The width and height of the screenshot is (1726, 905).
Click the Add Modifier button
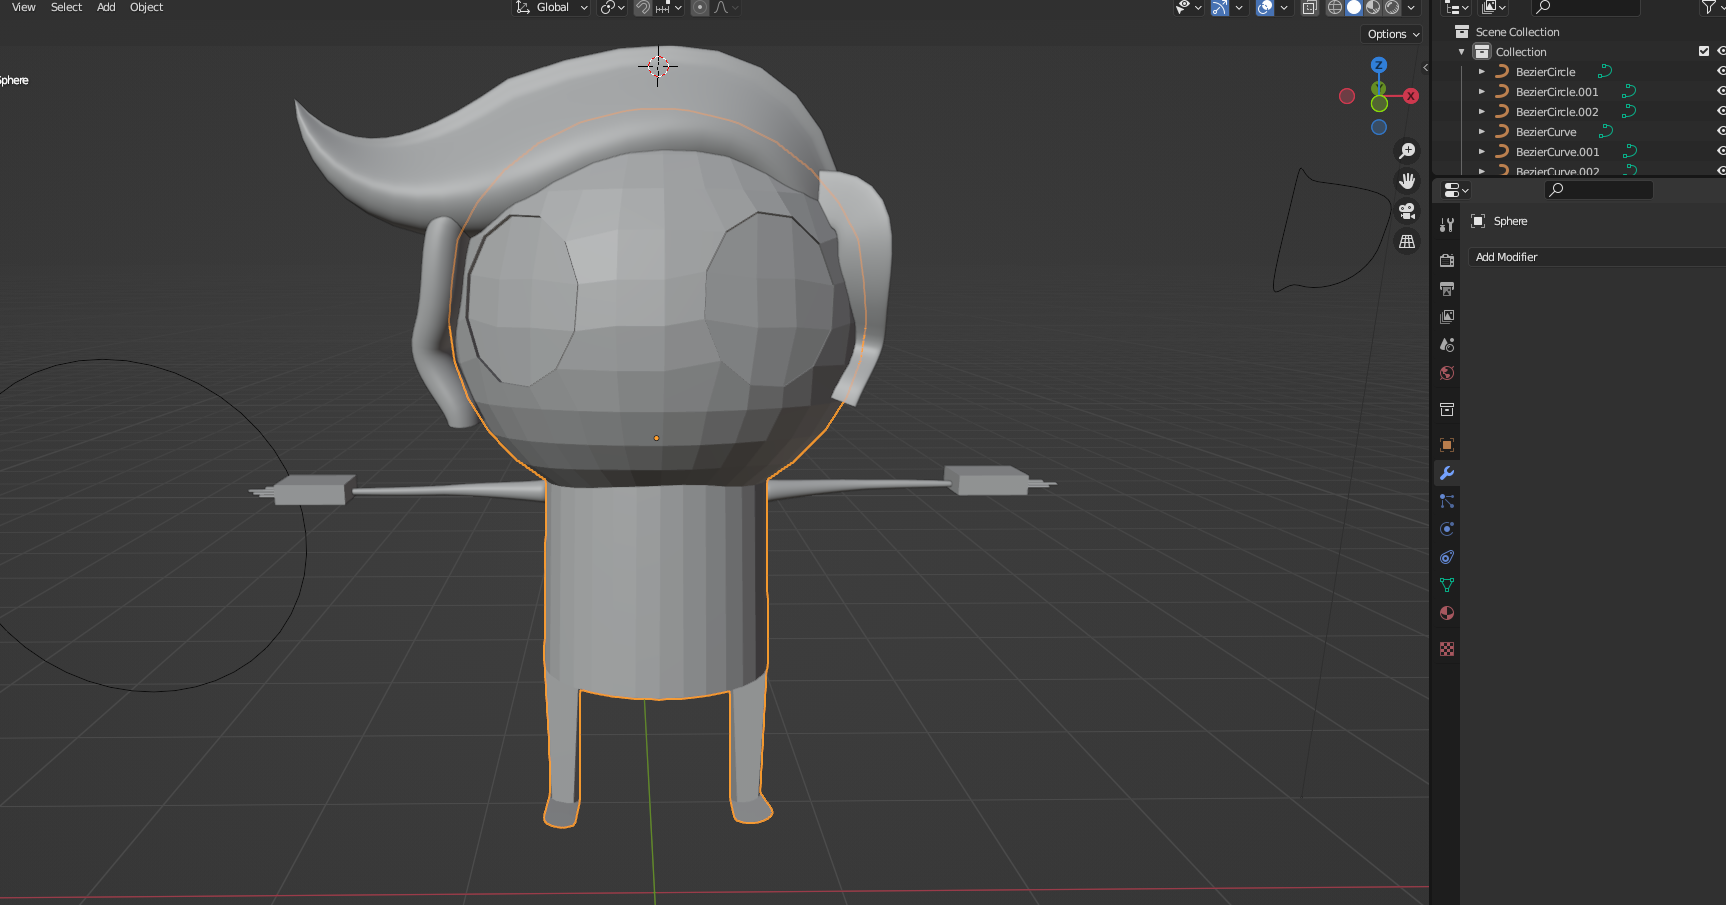(x=1596, y=257)
